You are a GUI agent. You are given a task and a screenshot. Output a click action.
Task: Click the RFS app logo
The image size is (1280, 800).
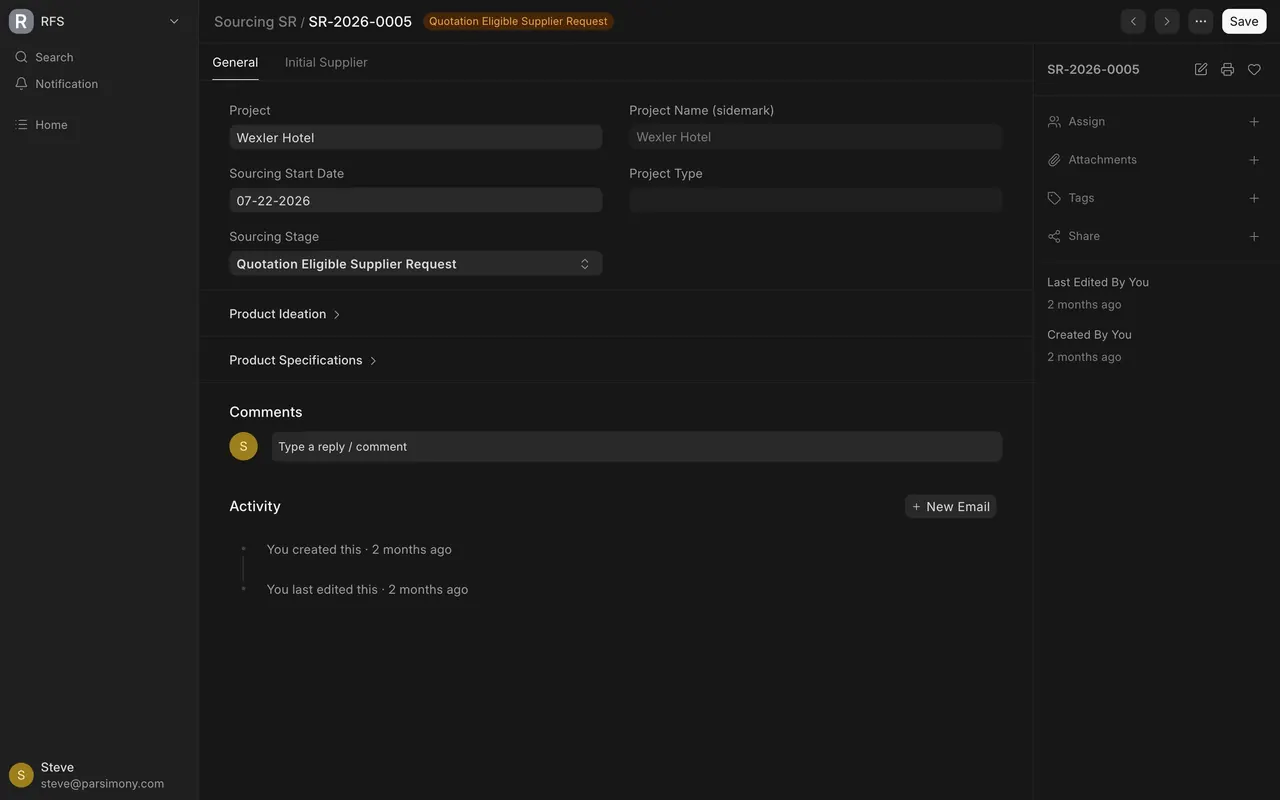click(x=21, y=21)
